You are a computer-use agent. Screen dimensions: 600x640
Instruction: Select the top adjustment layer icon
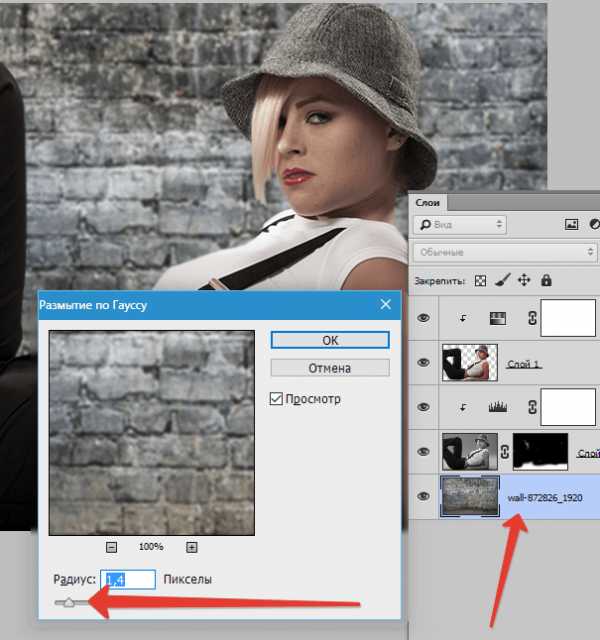point(498,318)
